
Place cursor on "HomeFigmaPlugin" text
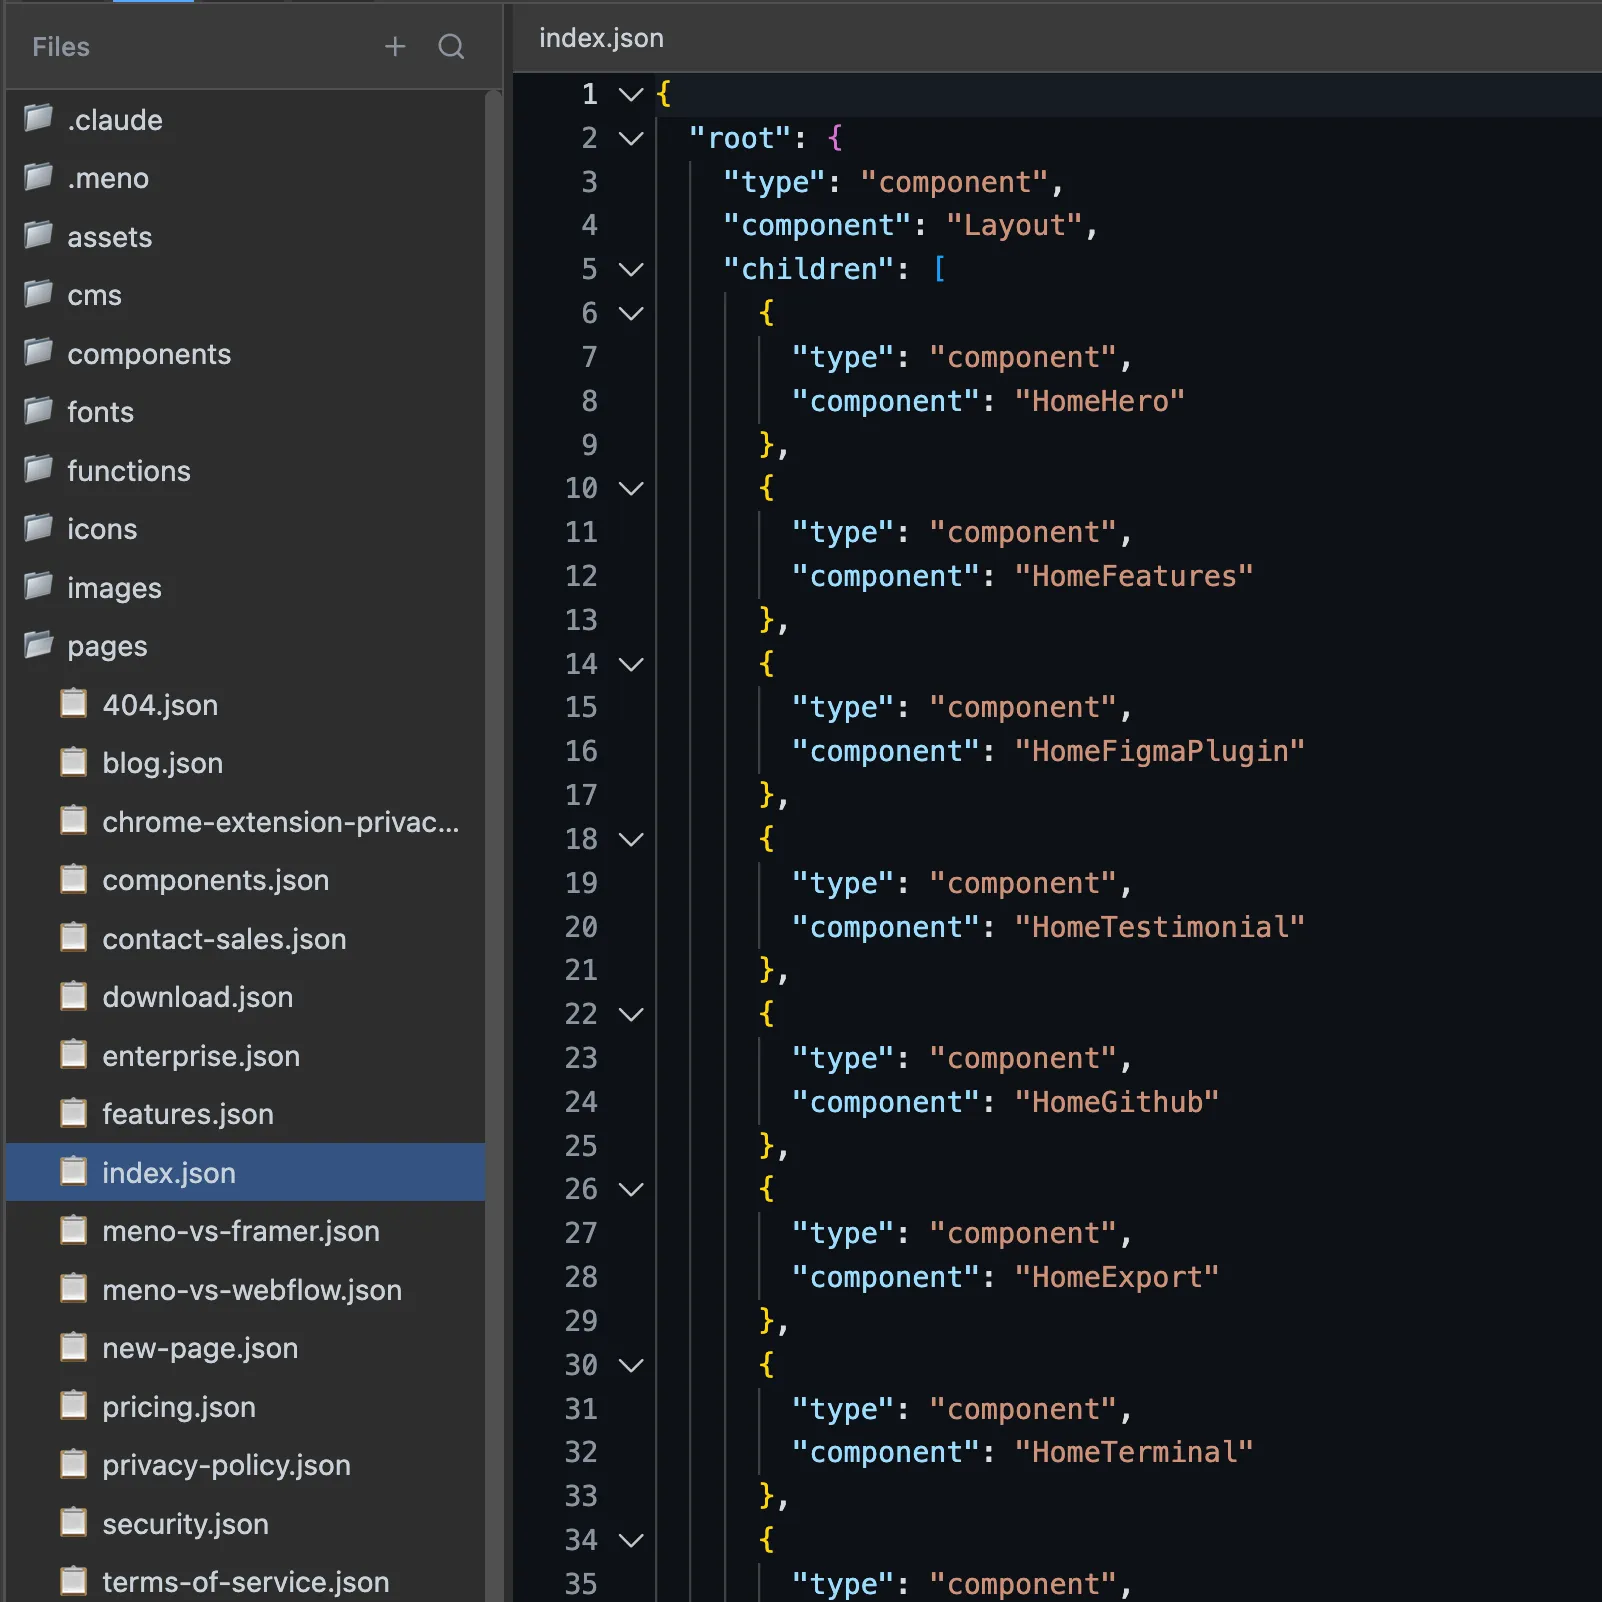pyautogui.click(x=1159, y=752)
